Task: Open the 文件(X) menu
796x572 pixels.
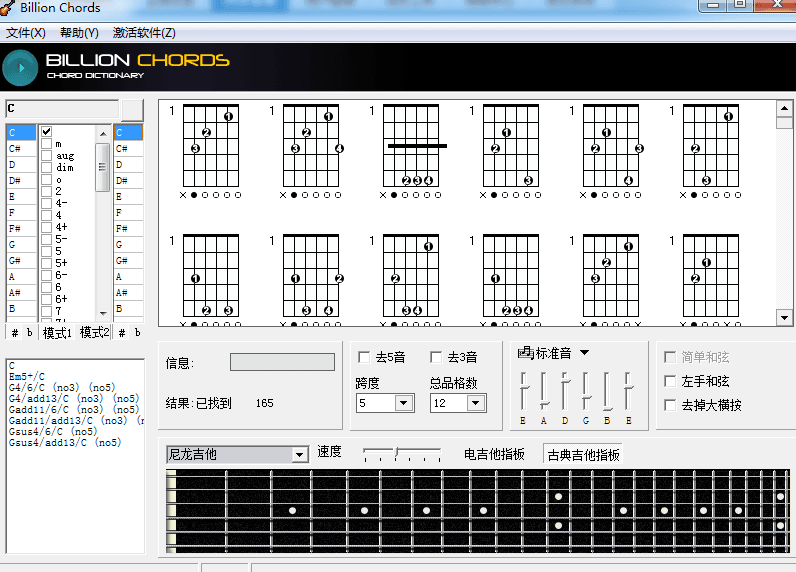Action: point(26,33)
